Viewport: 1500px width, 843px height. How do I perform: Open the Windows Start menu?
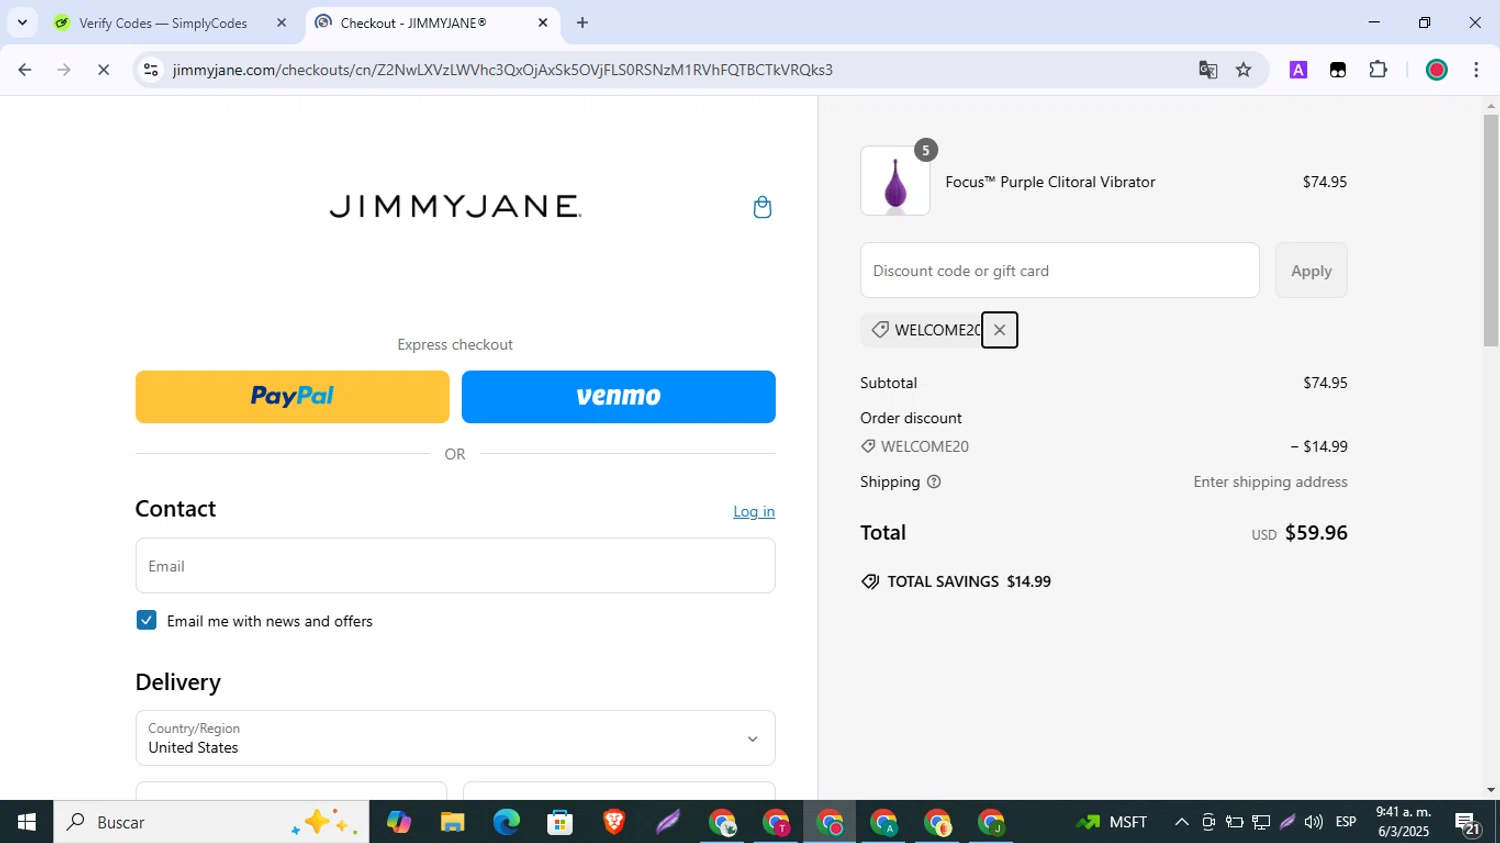[26, 822]
